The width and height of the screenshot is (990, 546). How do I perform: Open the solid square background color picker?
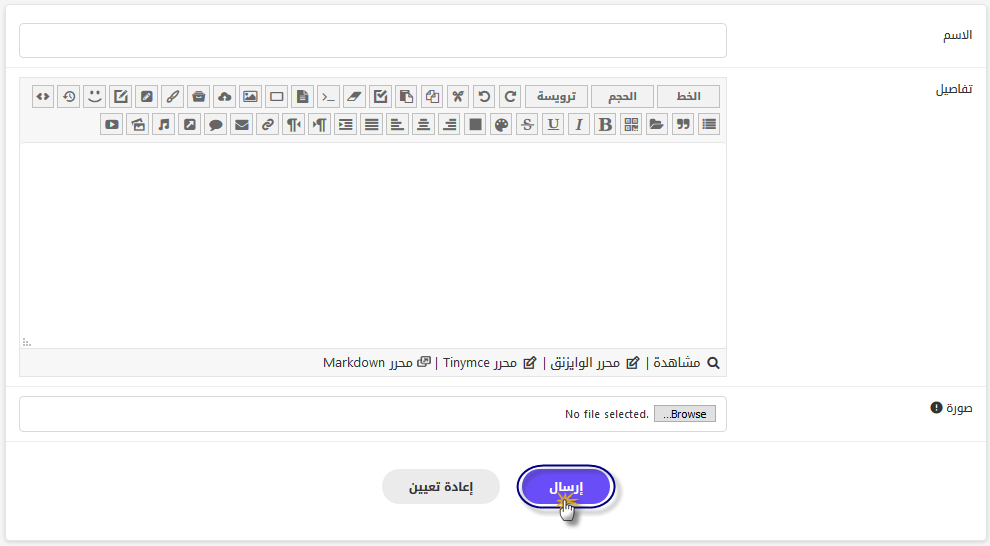point(475,124)
